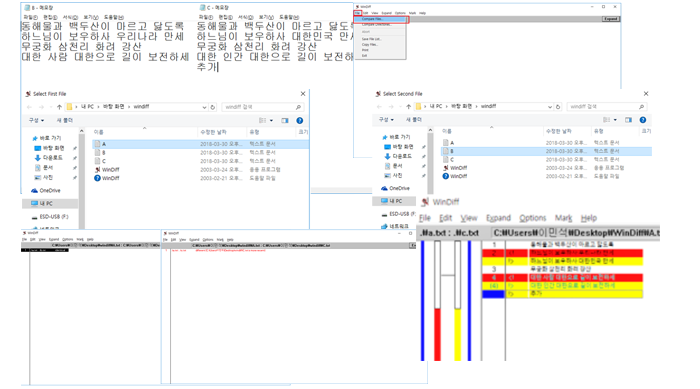The height and width of the screenshot is (389, 700).
Task: Select file B in Select Second File list
Action: [x=546, y=151]
